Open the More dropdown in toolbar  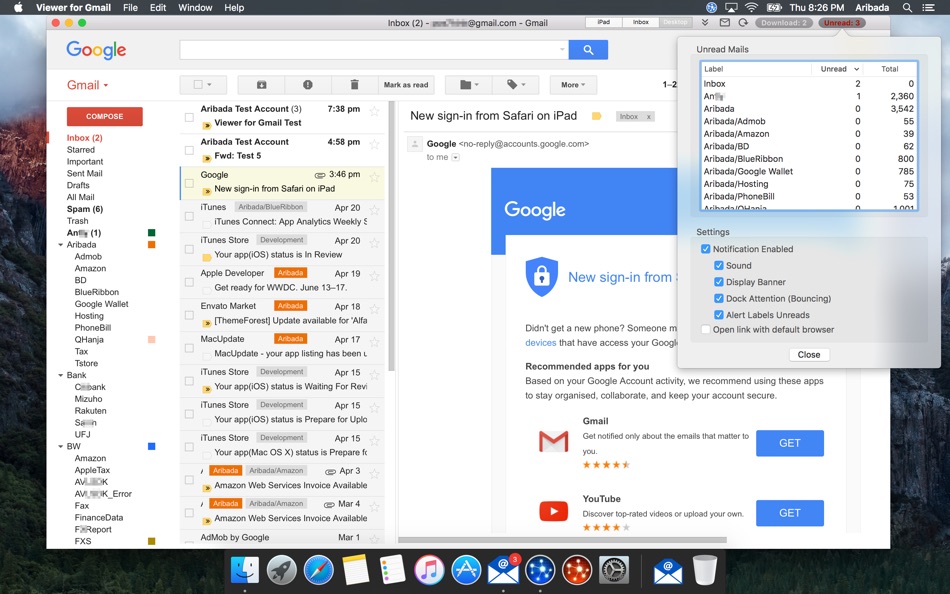click(x=573, y=85)
